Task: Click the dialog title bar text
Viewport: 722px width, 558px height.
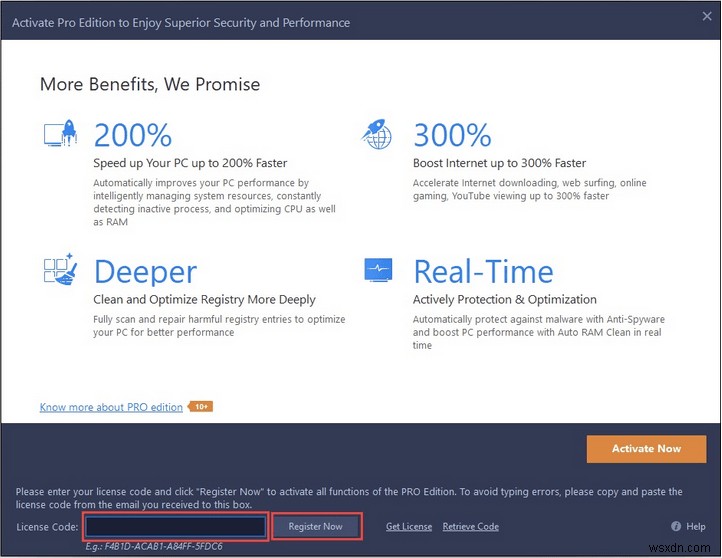Action: tap(181, 21)
